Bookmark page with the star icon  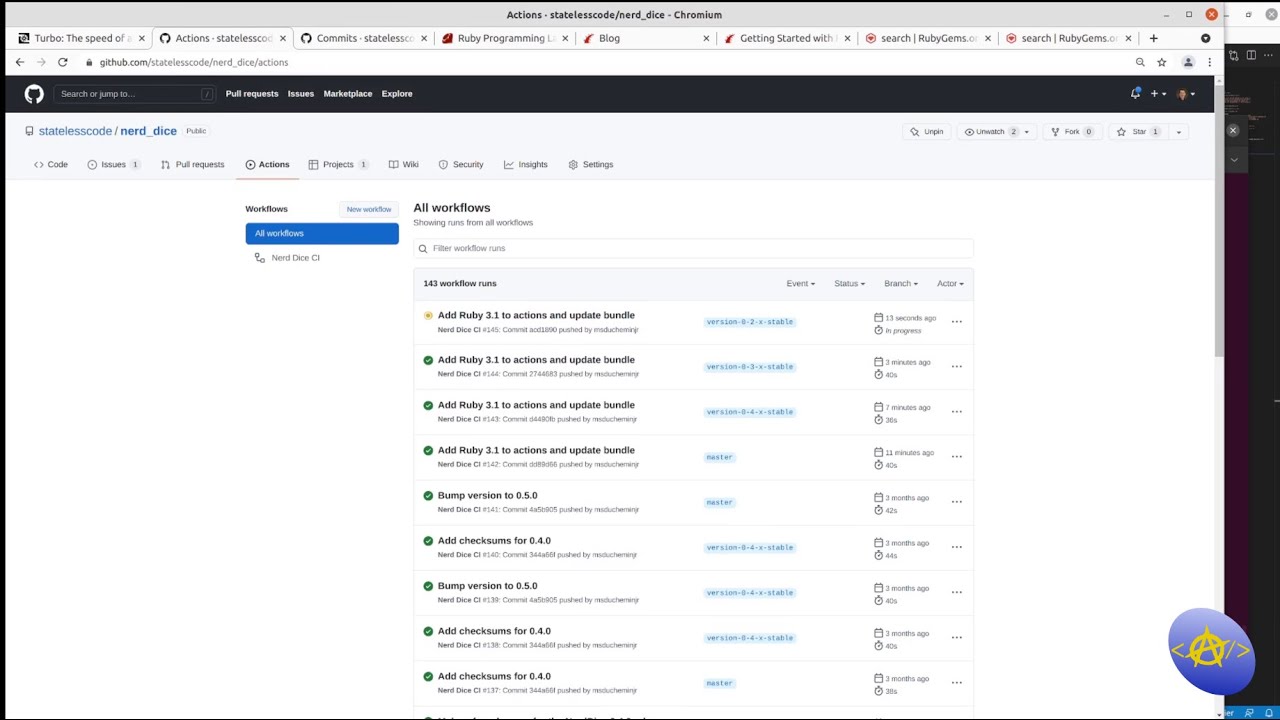[1161, 62]
